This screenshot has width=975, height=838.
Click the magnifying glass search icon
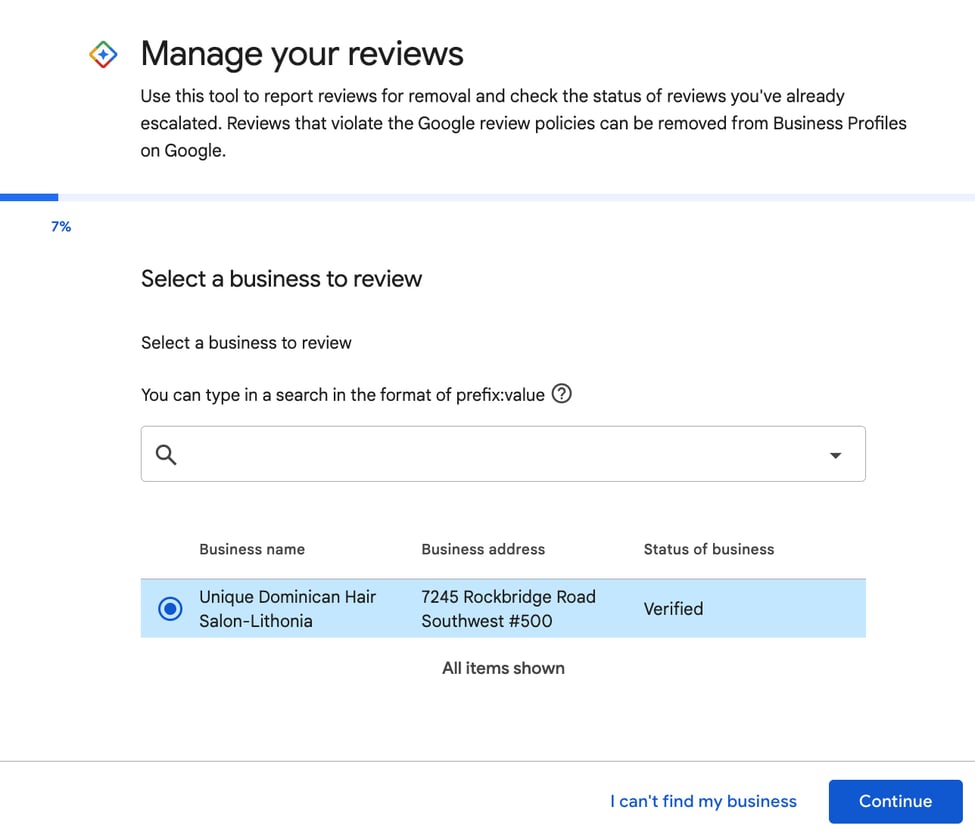click(166, 455)
